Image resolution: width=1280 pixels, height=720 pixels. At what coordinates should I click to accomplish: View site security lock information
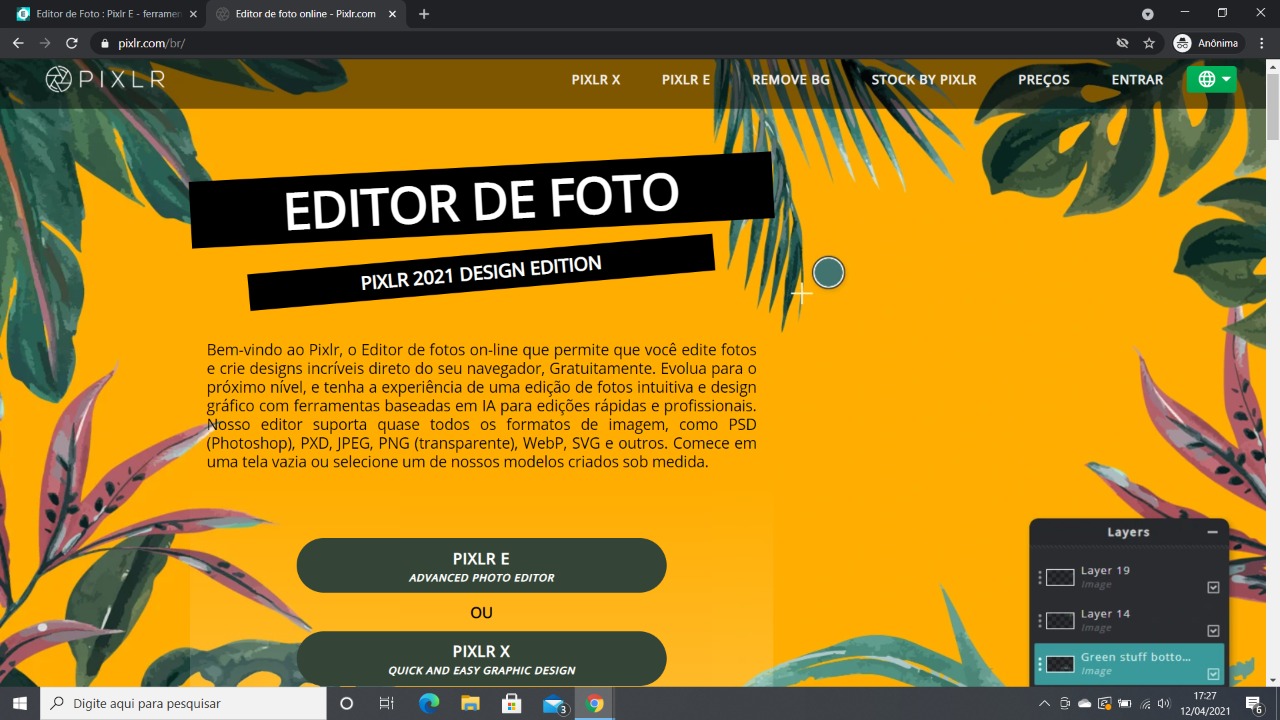pos(105,43)
